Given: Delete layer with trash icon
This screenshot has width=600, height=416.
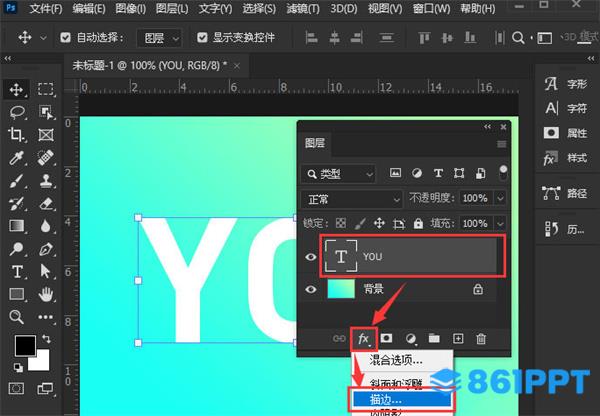Looking at the screenshot, I should tap(481, 339).
